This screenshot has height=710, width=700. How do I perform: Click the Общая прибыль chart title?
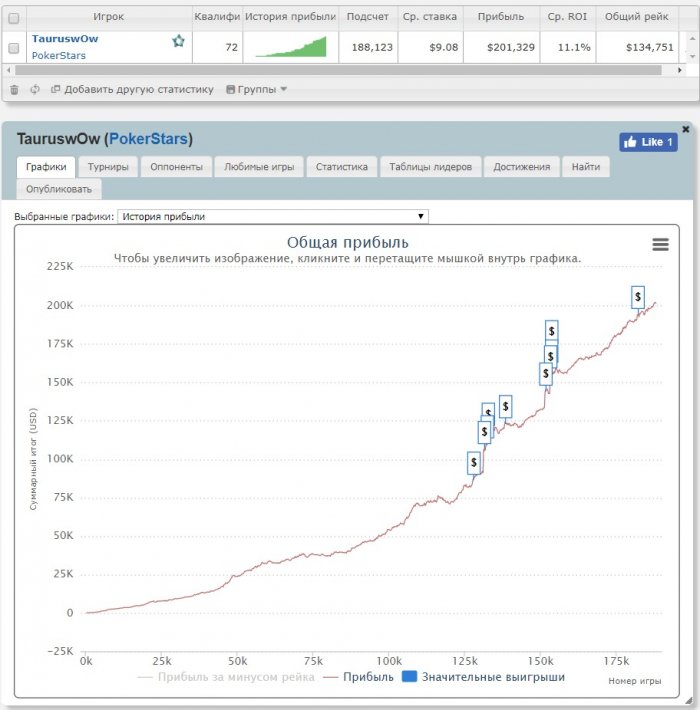click(x=347, y=243)
